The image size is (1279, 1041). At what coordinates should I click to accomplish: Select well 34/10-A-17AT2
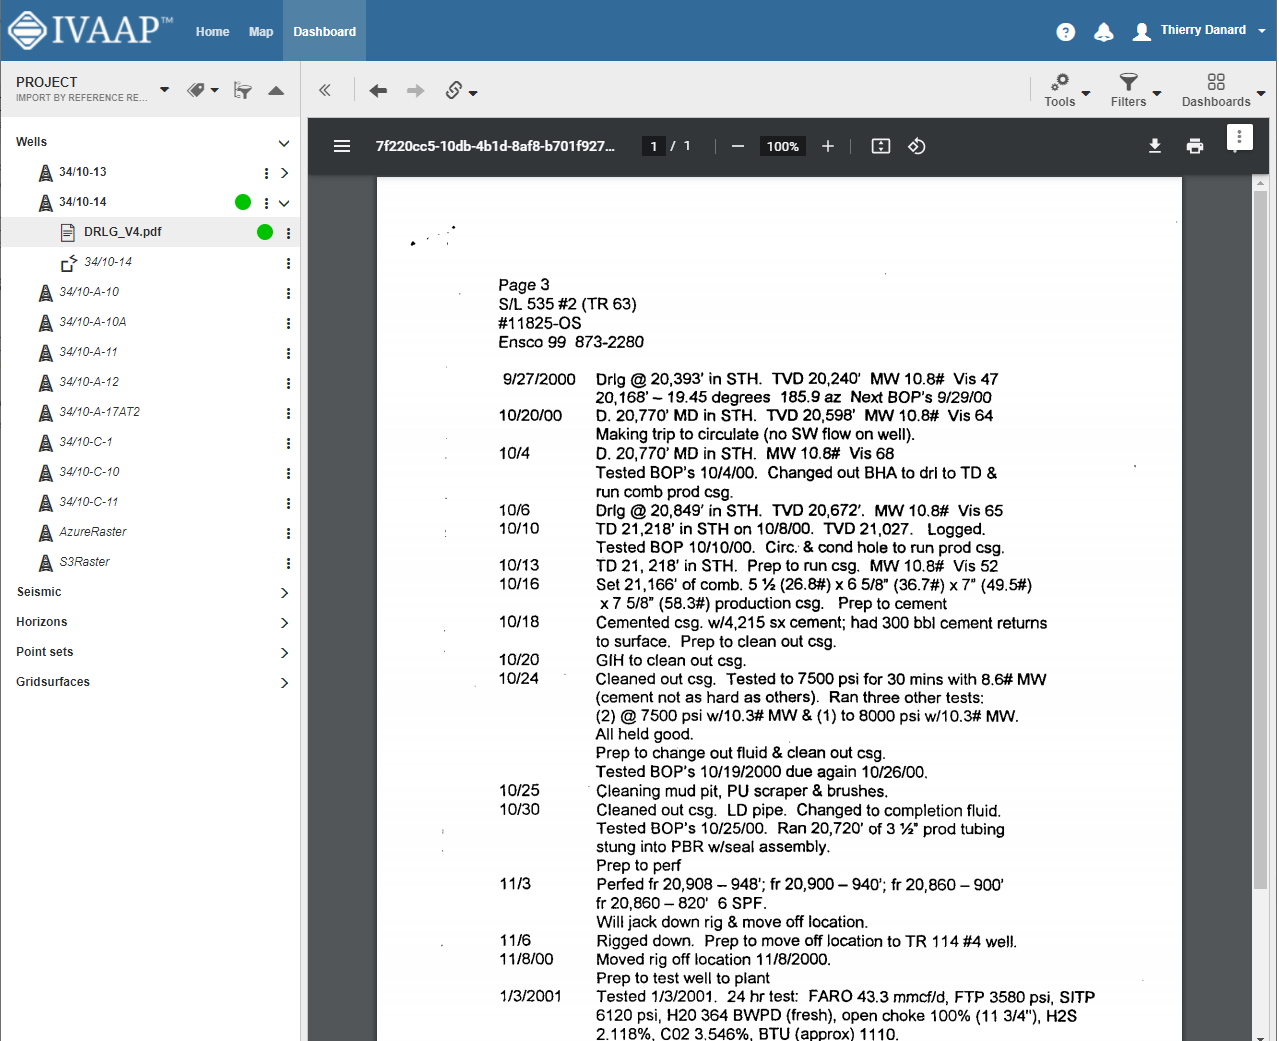(99, 412)
